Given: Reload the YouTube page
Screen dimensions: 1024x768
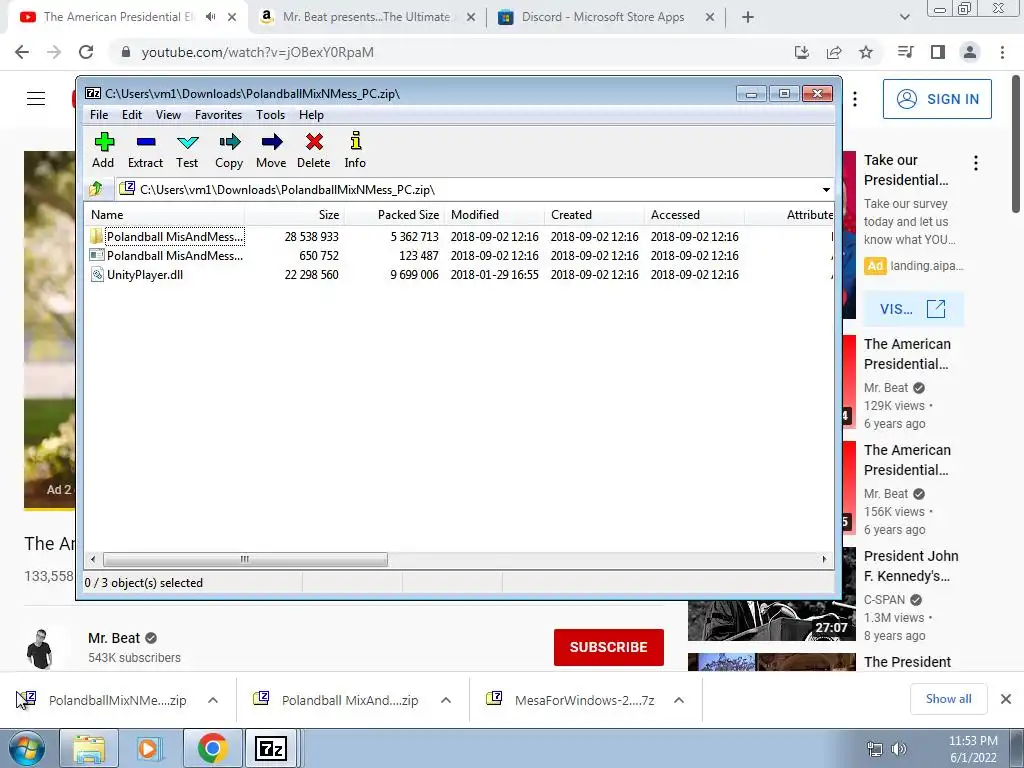Looking at the screenshot, I should (86, 52).
